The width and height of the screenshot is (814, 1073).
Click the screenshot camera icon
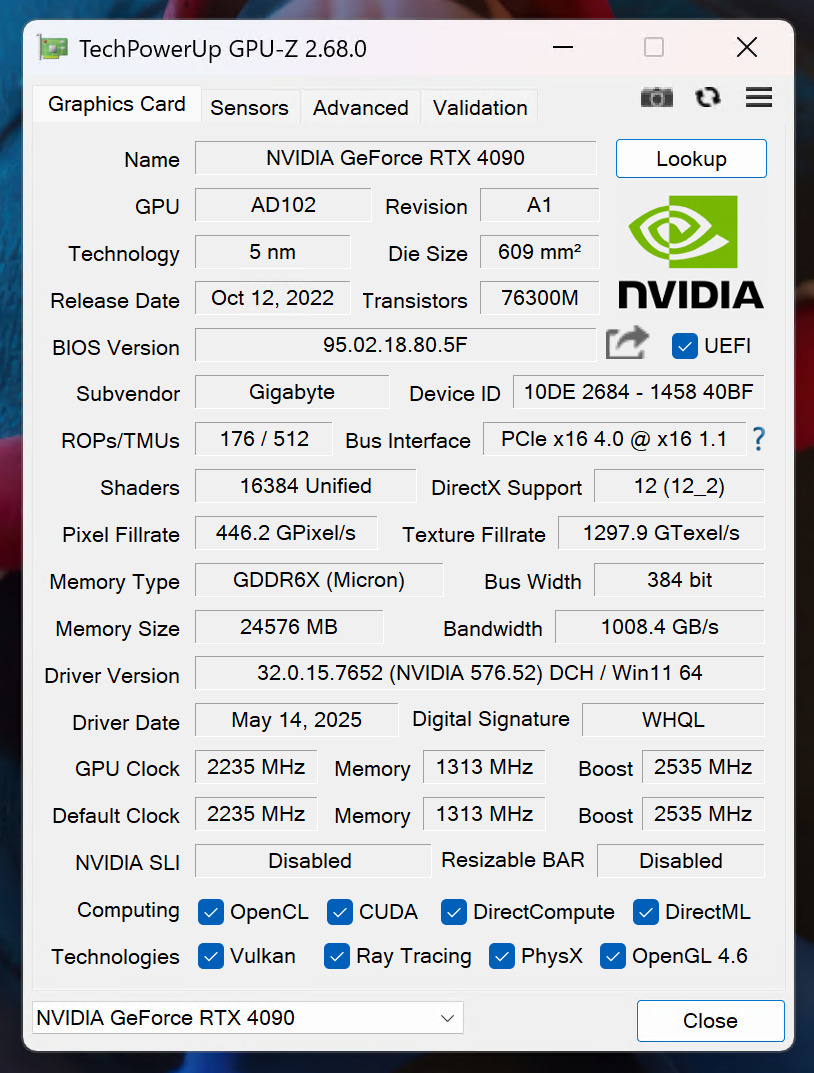(656, 97)
